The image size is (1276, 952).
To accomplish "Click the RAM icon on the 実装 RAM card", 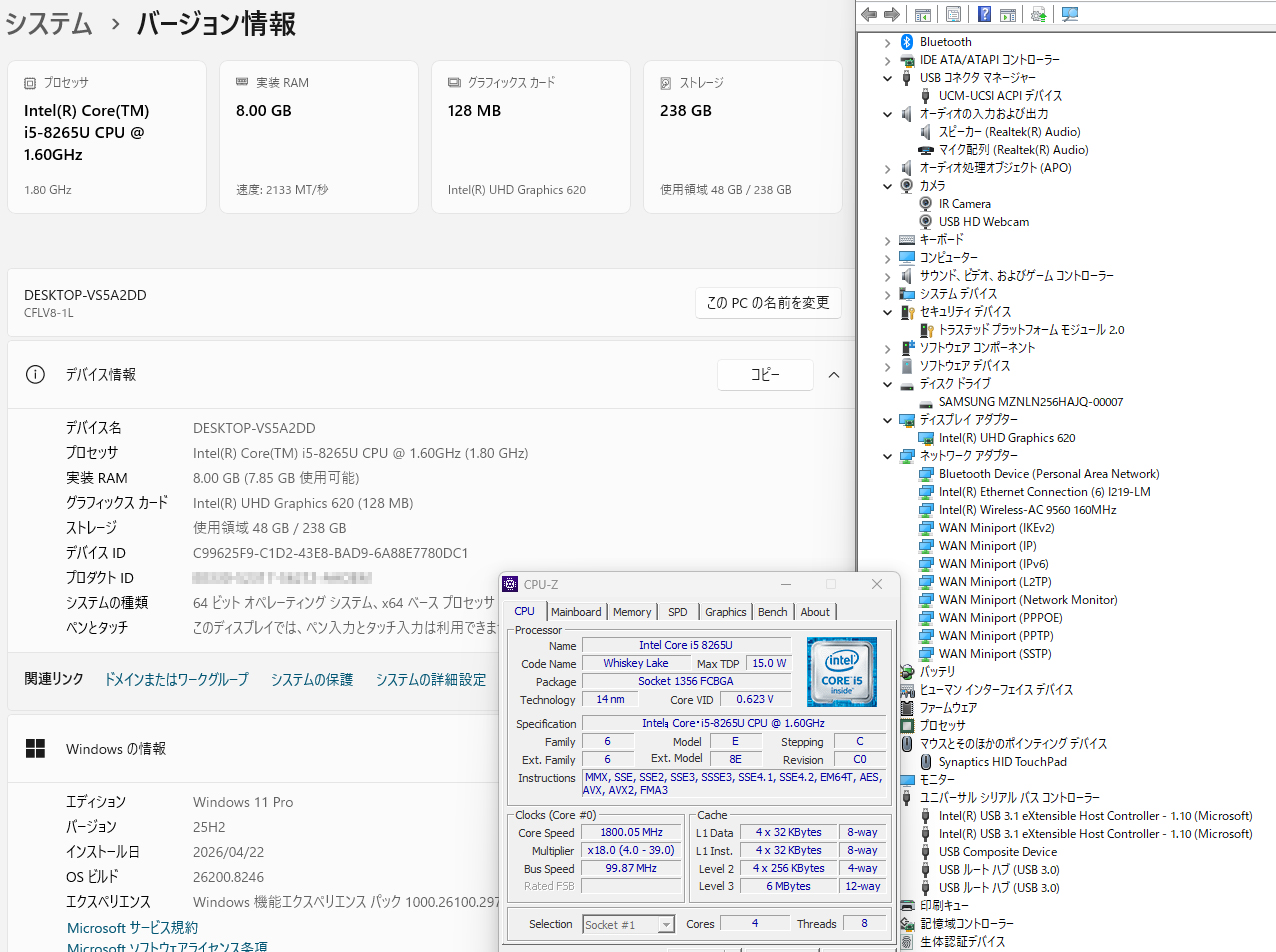I will coord(242,83).
